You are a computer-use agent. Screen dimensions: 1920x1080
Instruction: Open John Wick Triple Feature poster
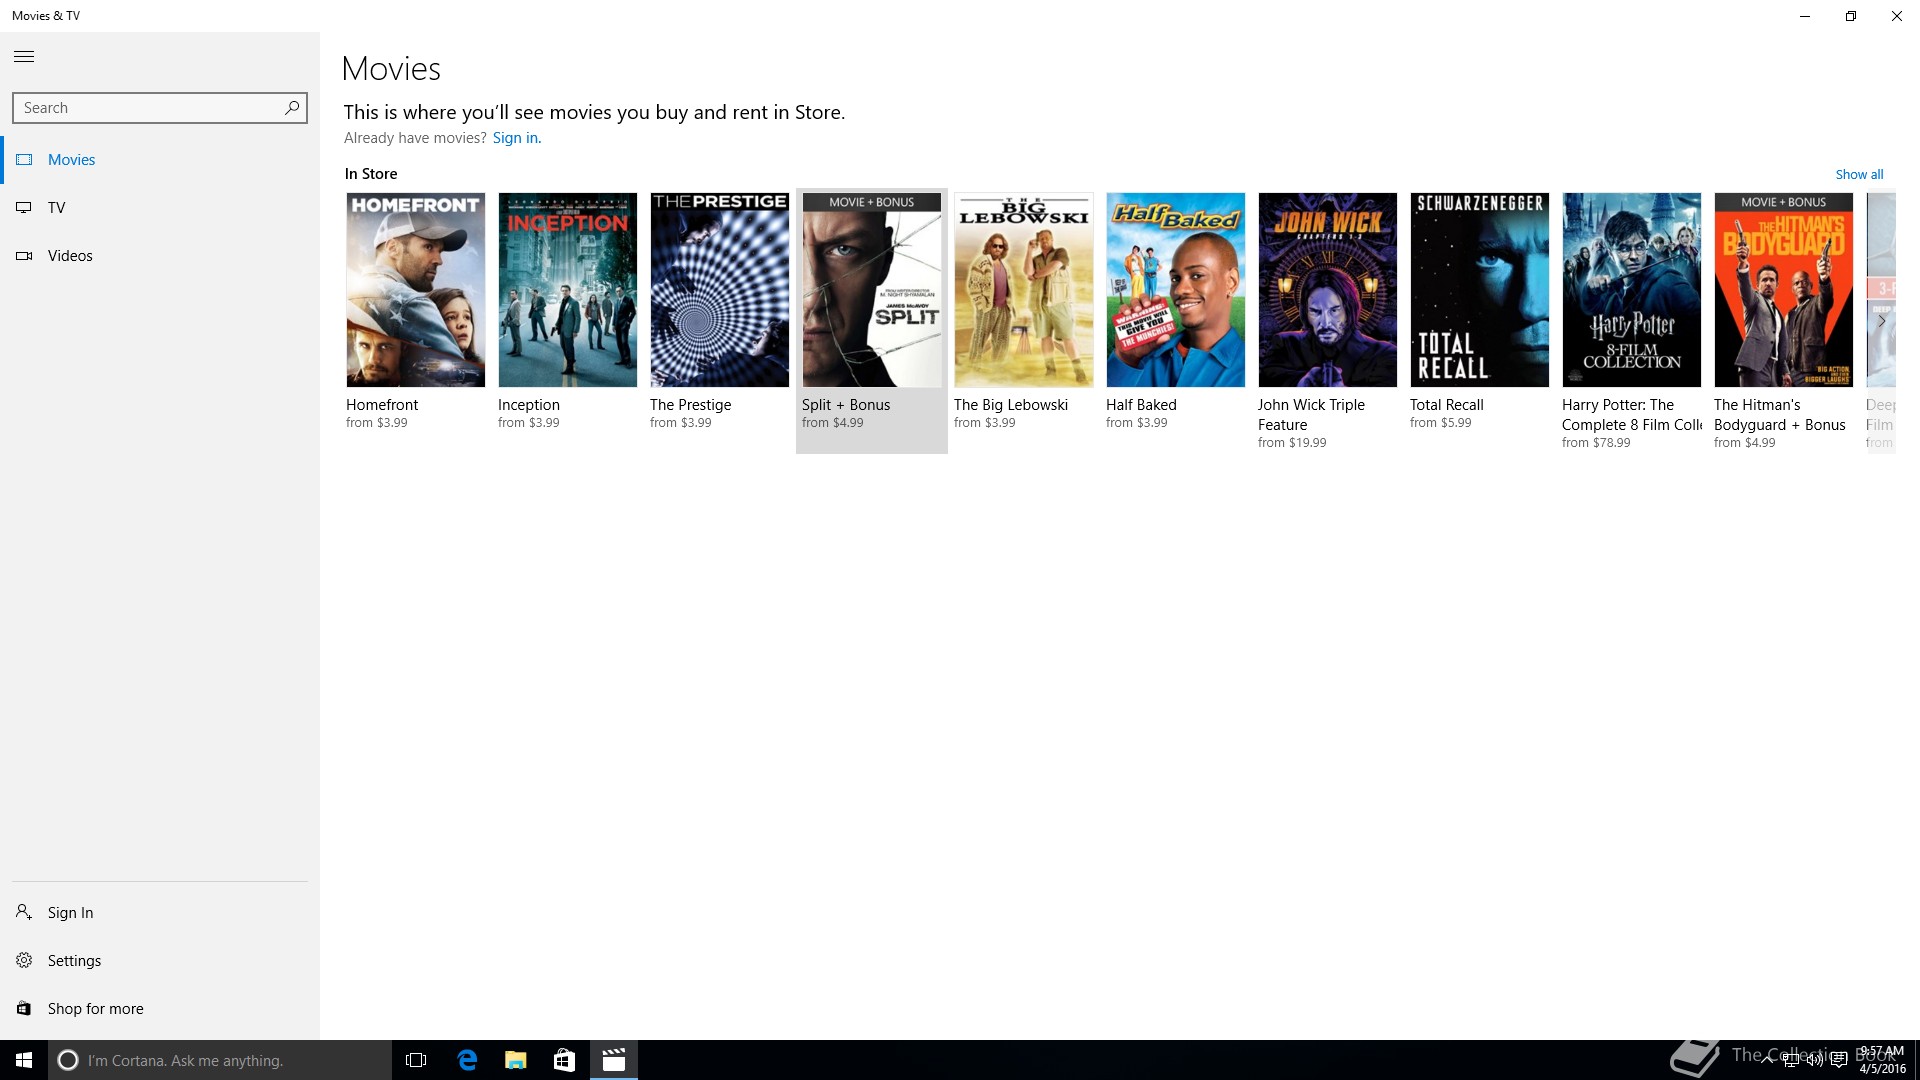pos(1328,290)
